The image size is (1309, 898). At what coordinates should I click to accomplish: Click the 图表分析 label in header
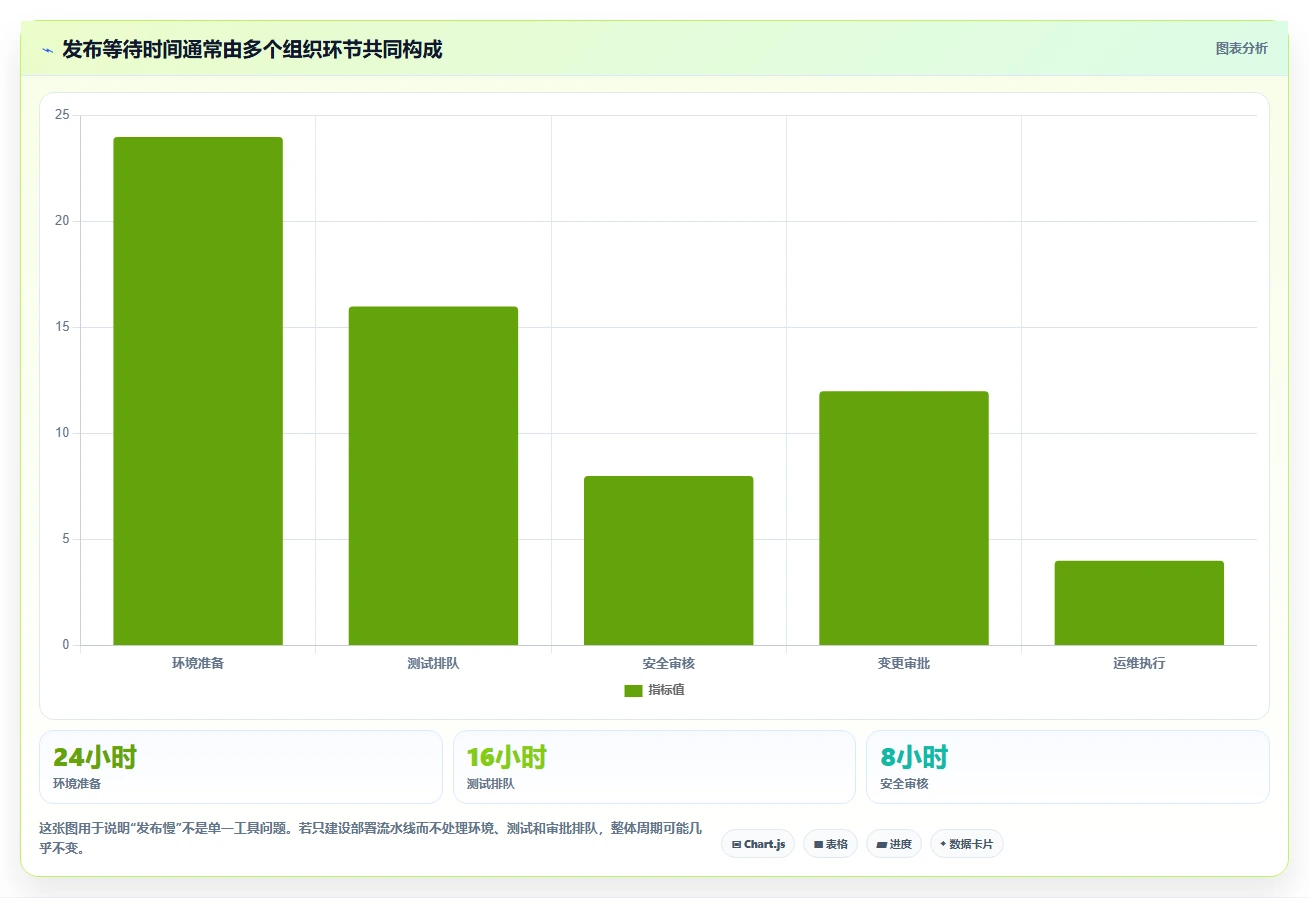(1241, 48)
